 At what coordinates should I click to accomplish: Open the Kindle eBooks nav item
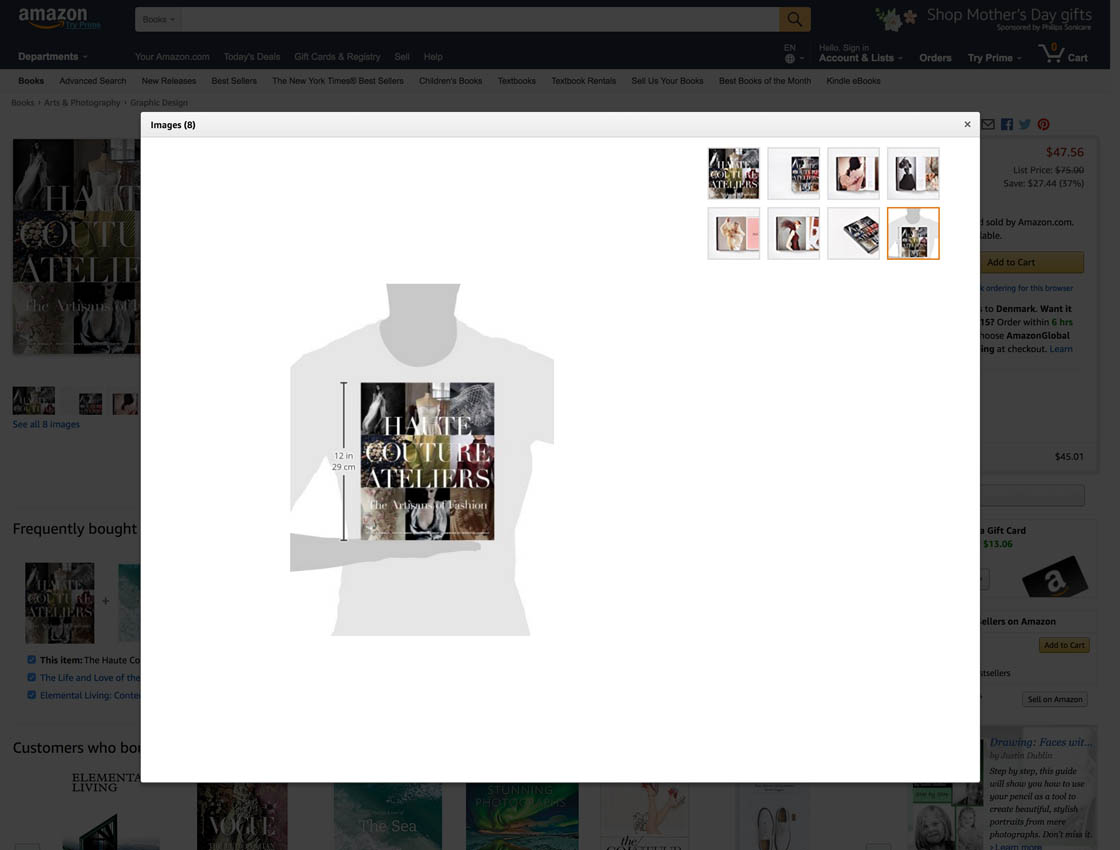[853, 81]
